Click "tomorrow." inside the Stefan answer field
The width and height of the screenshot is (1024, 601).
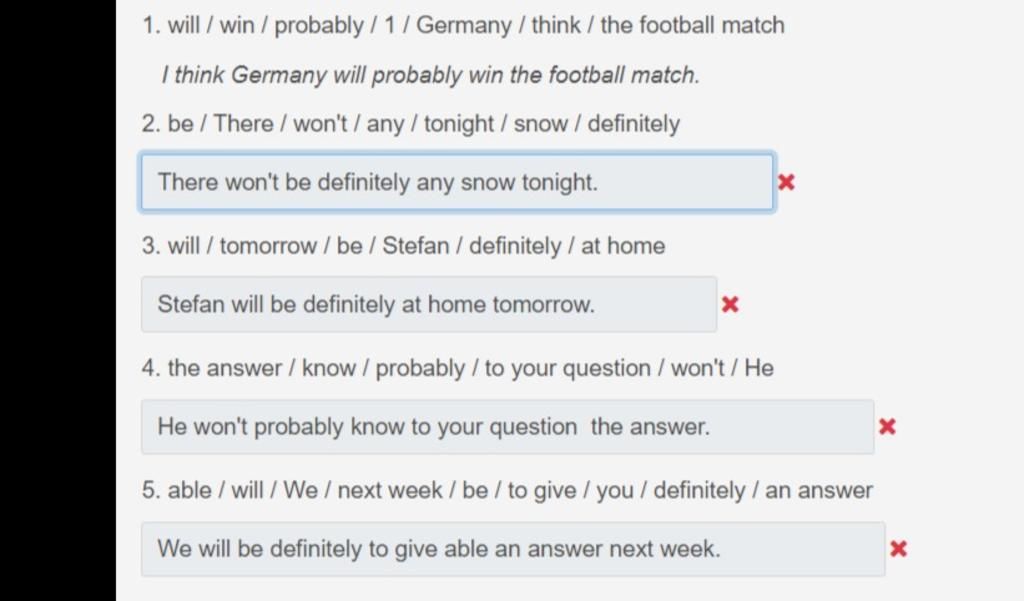[541, 305]
